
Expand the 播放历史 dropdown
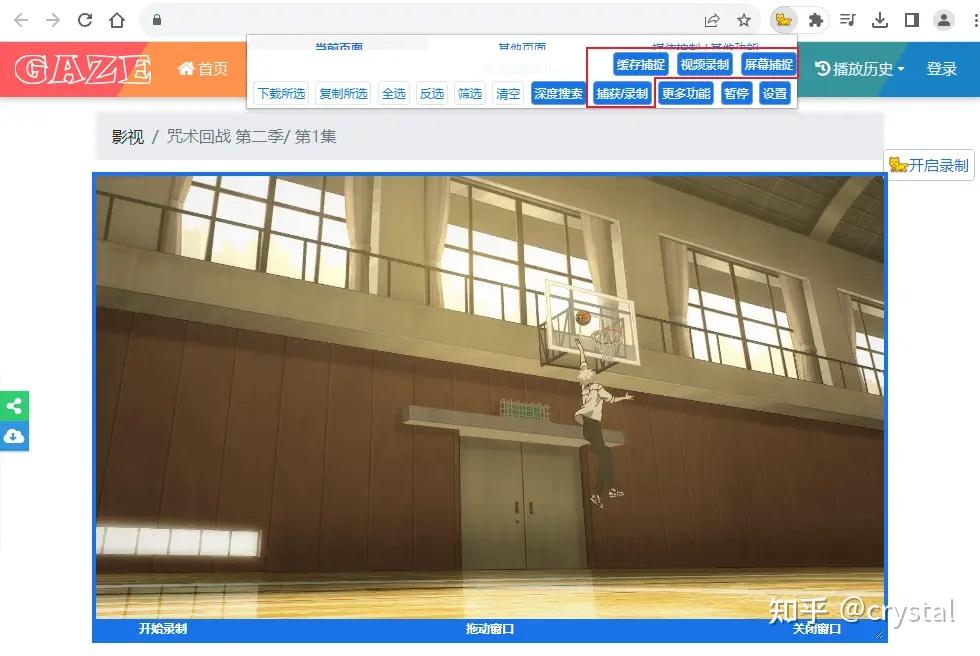point(860,69)
